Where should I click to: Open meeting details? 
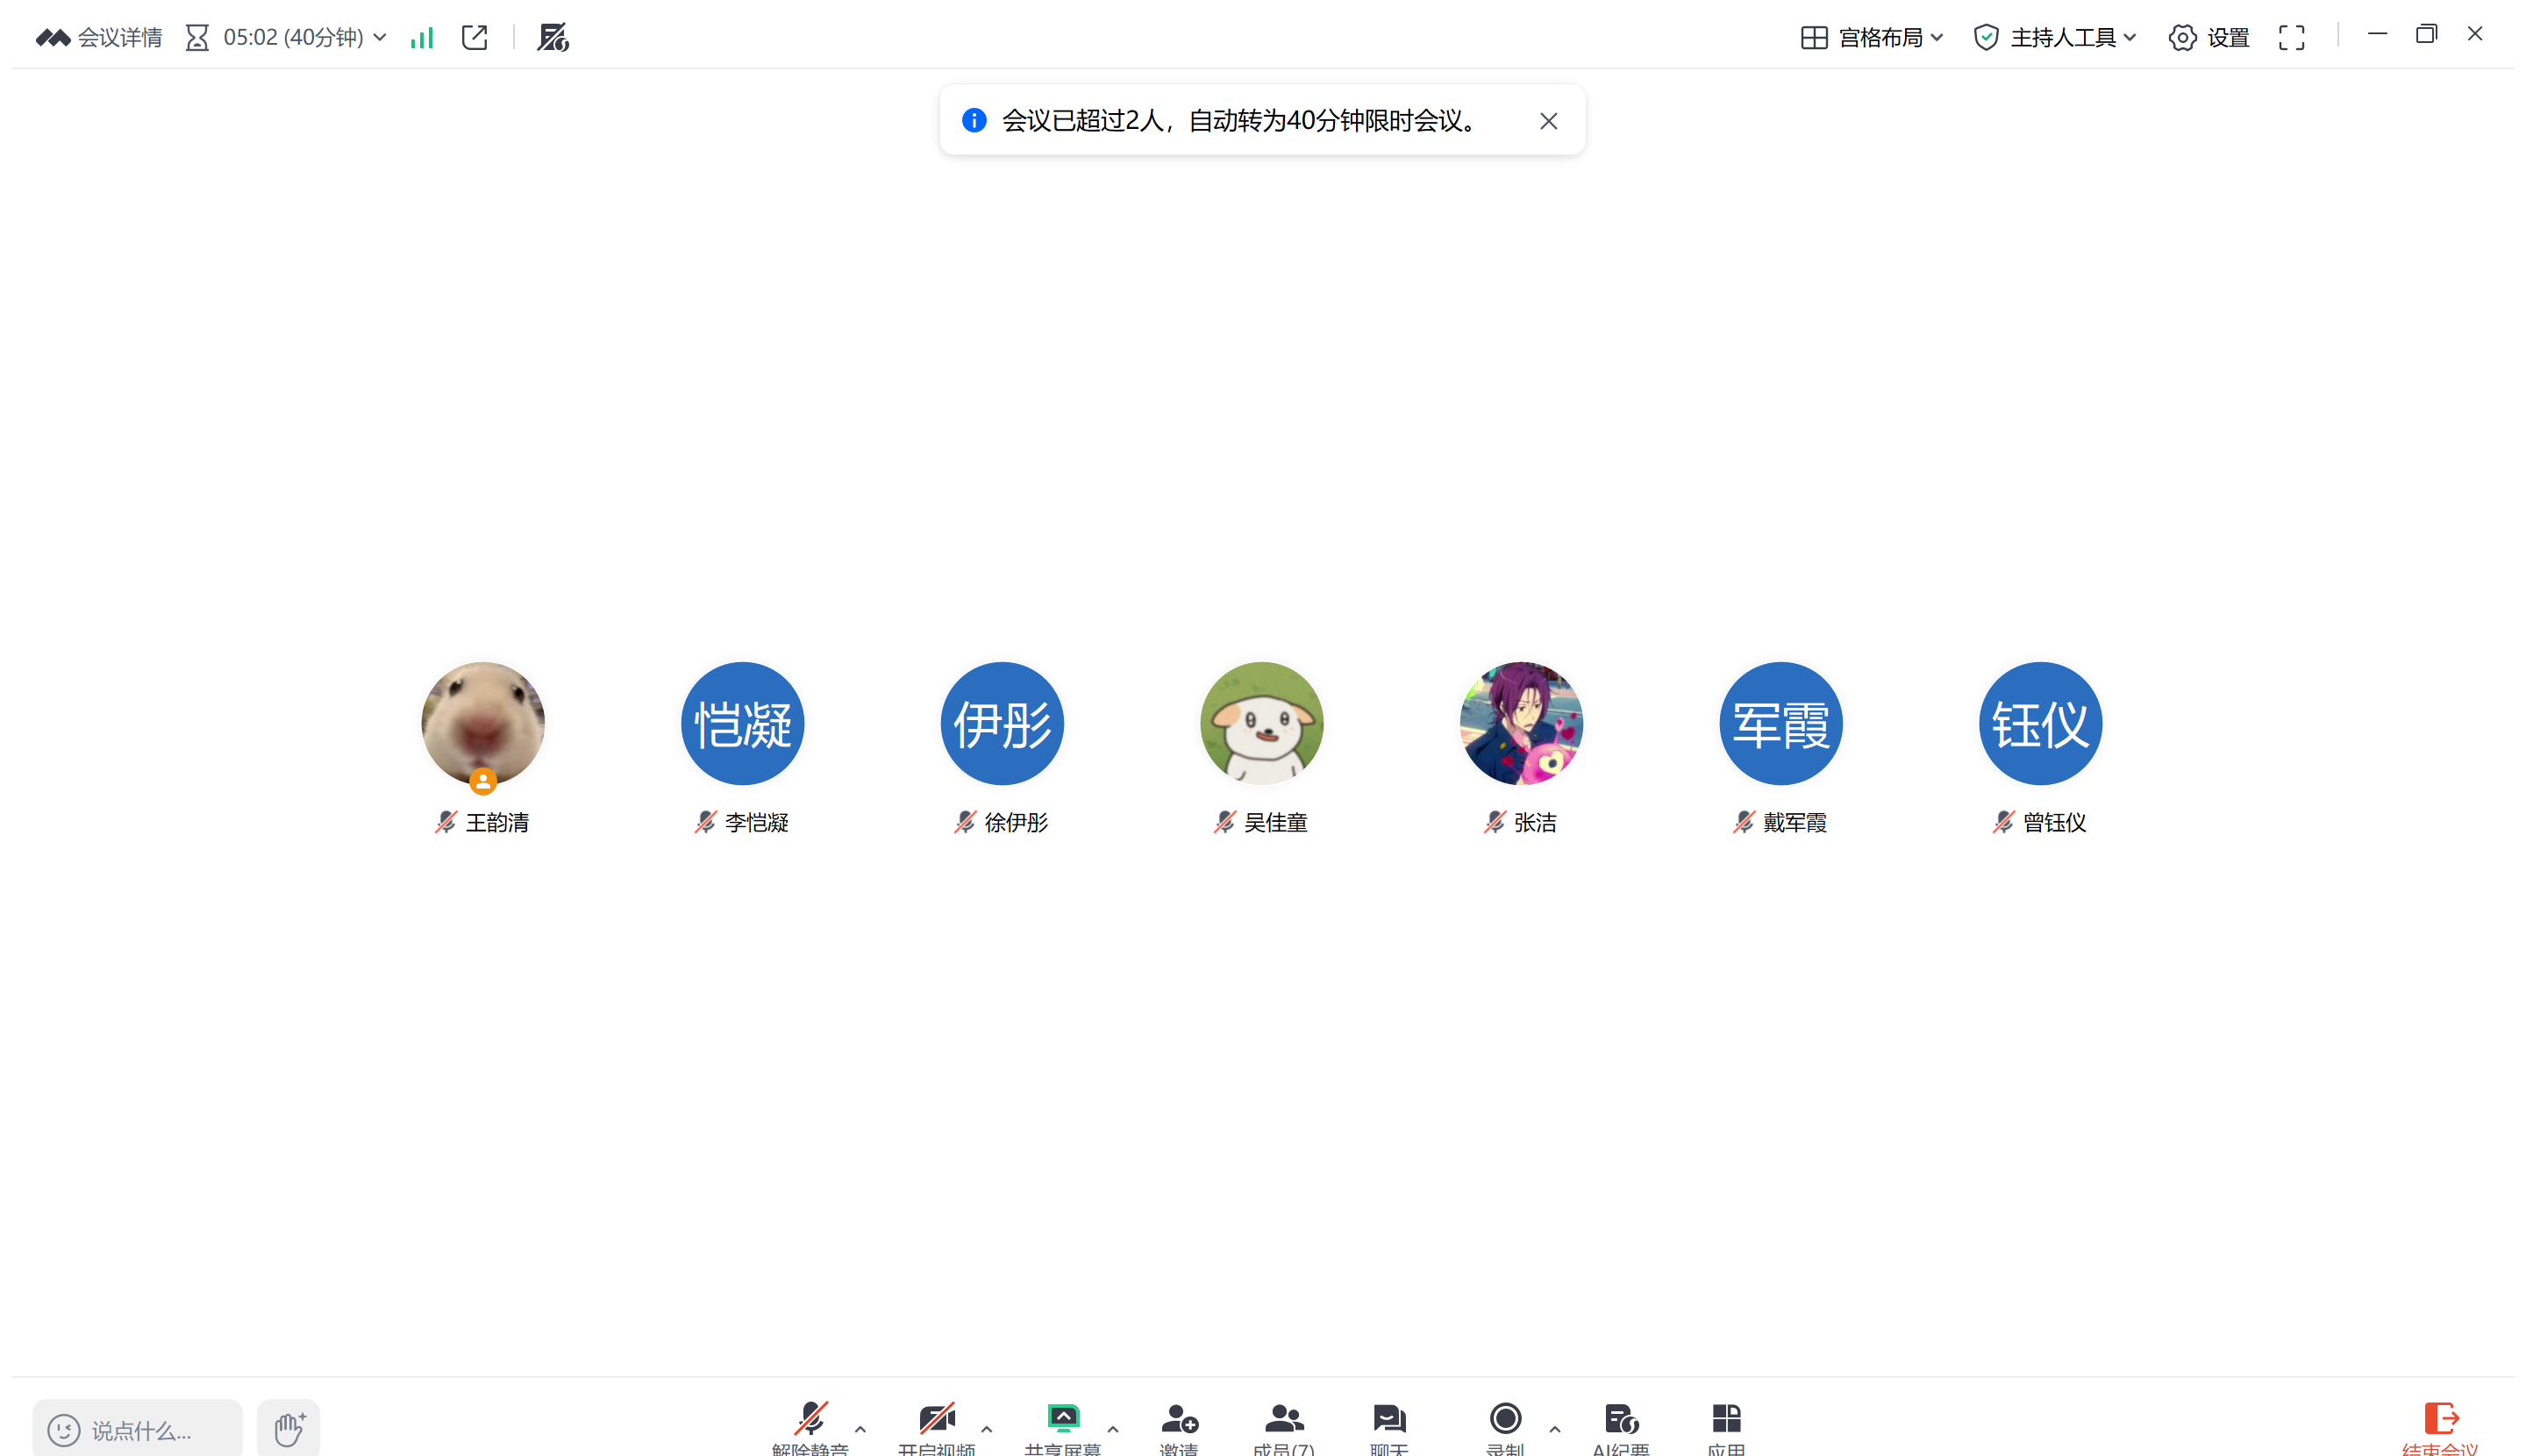pyautogui.click(x=100, y=38)
